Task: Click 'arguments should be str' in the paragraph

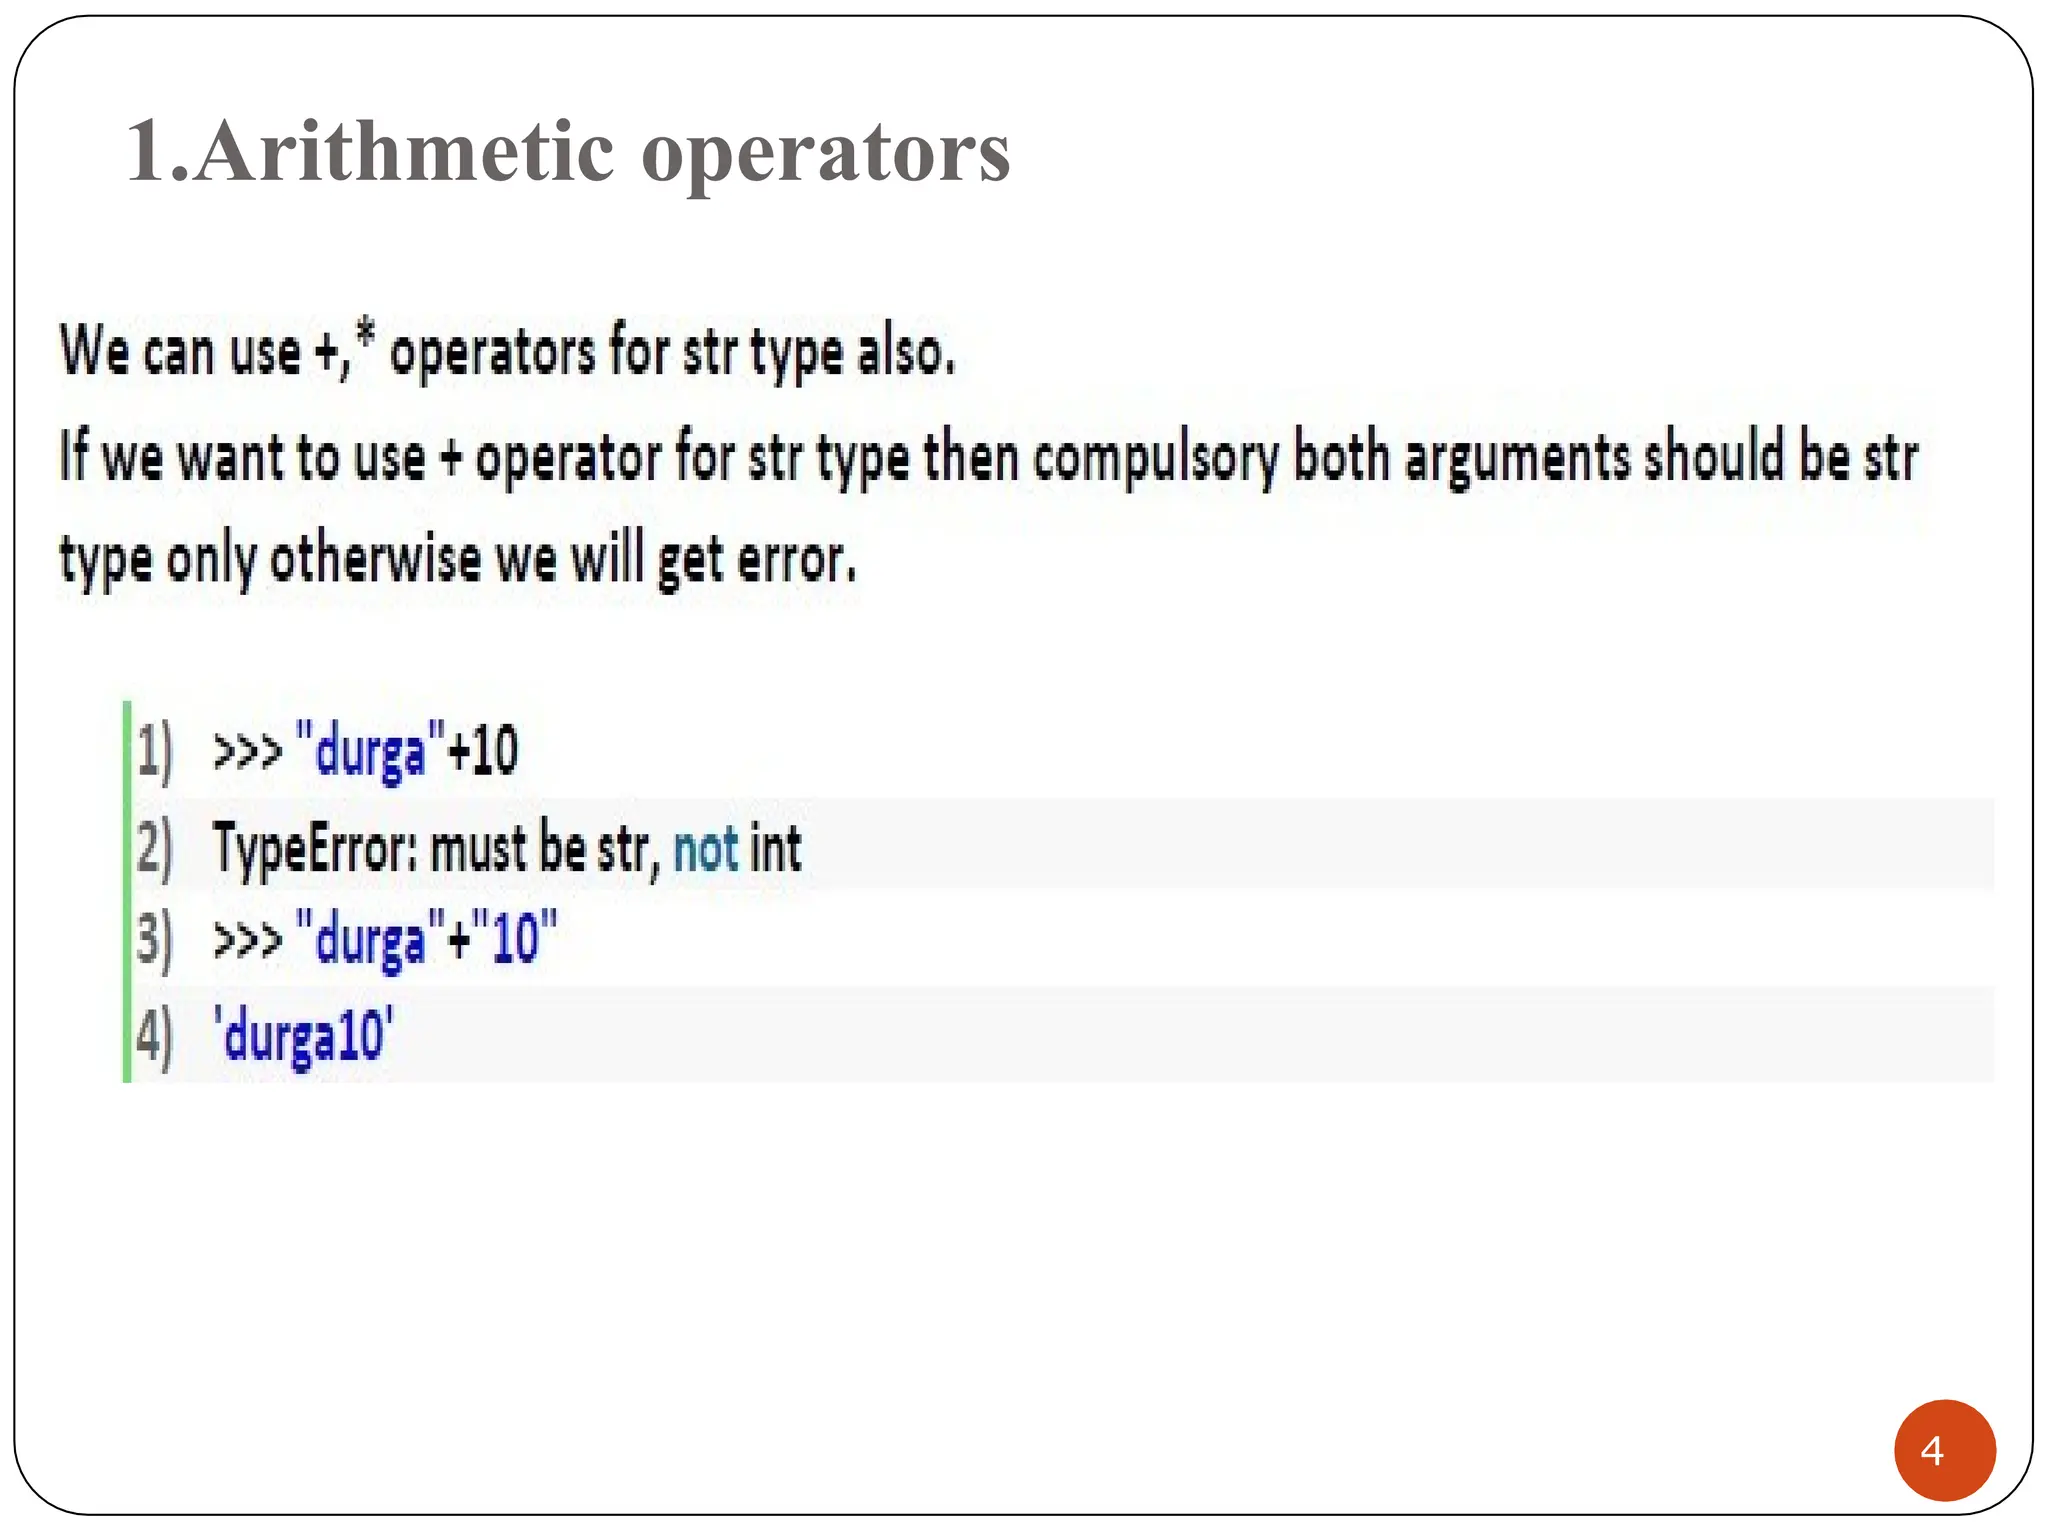Action: tap(1661, 459)
